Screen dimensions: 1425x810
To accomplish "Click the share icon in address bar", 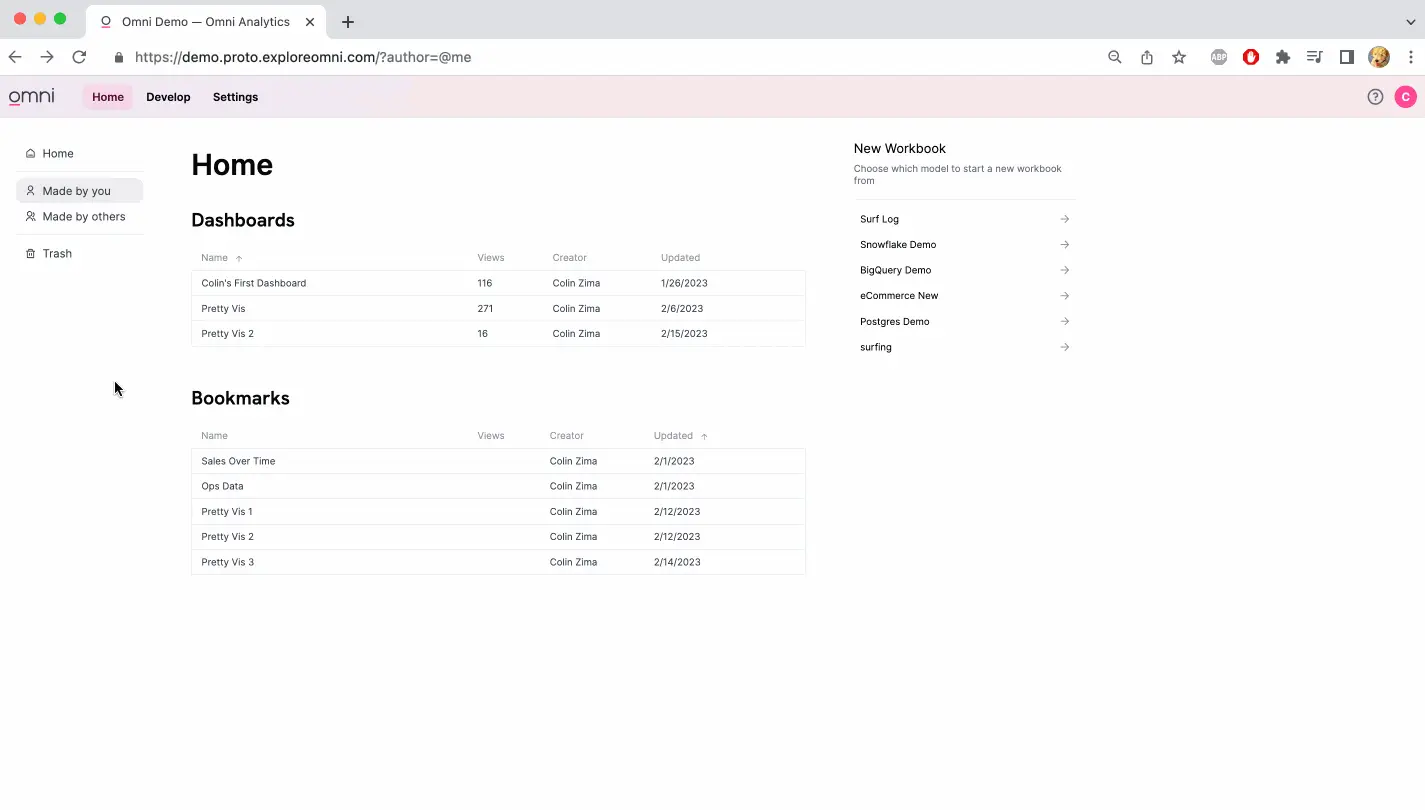I will click(x=1147, y=57).
